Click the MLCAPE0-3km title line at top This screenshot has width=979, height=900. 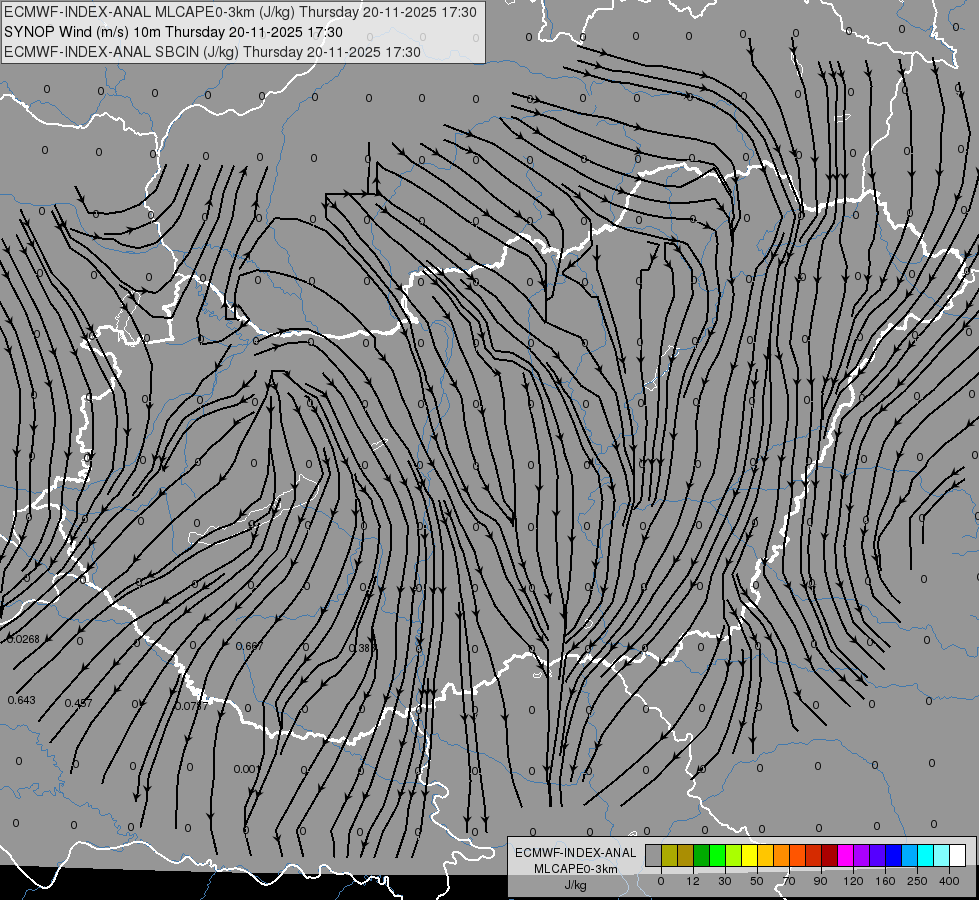(x=240, y=12)
